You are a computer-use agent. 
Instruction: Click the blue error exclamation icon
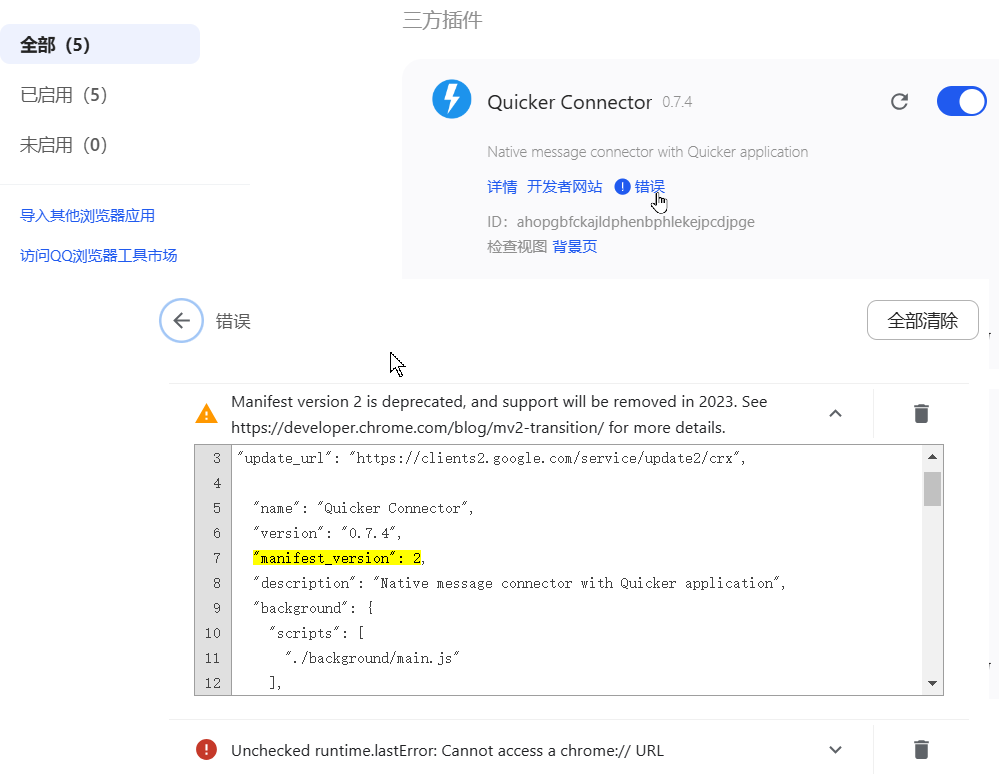[622, 187]
